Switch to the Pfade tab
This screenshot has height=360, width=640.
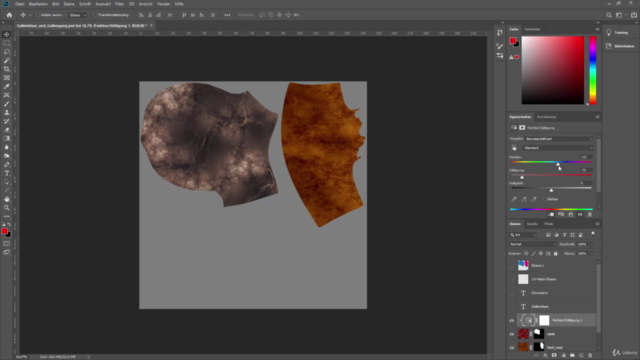[x=549, y=224]
